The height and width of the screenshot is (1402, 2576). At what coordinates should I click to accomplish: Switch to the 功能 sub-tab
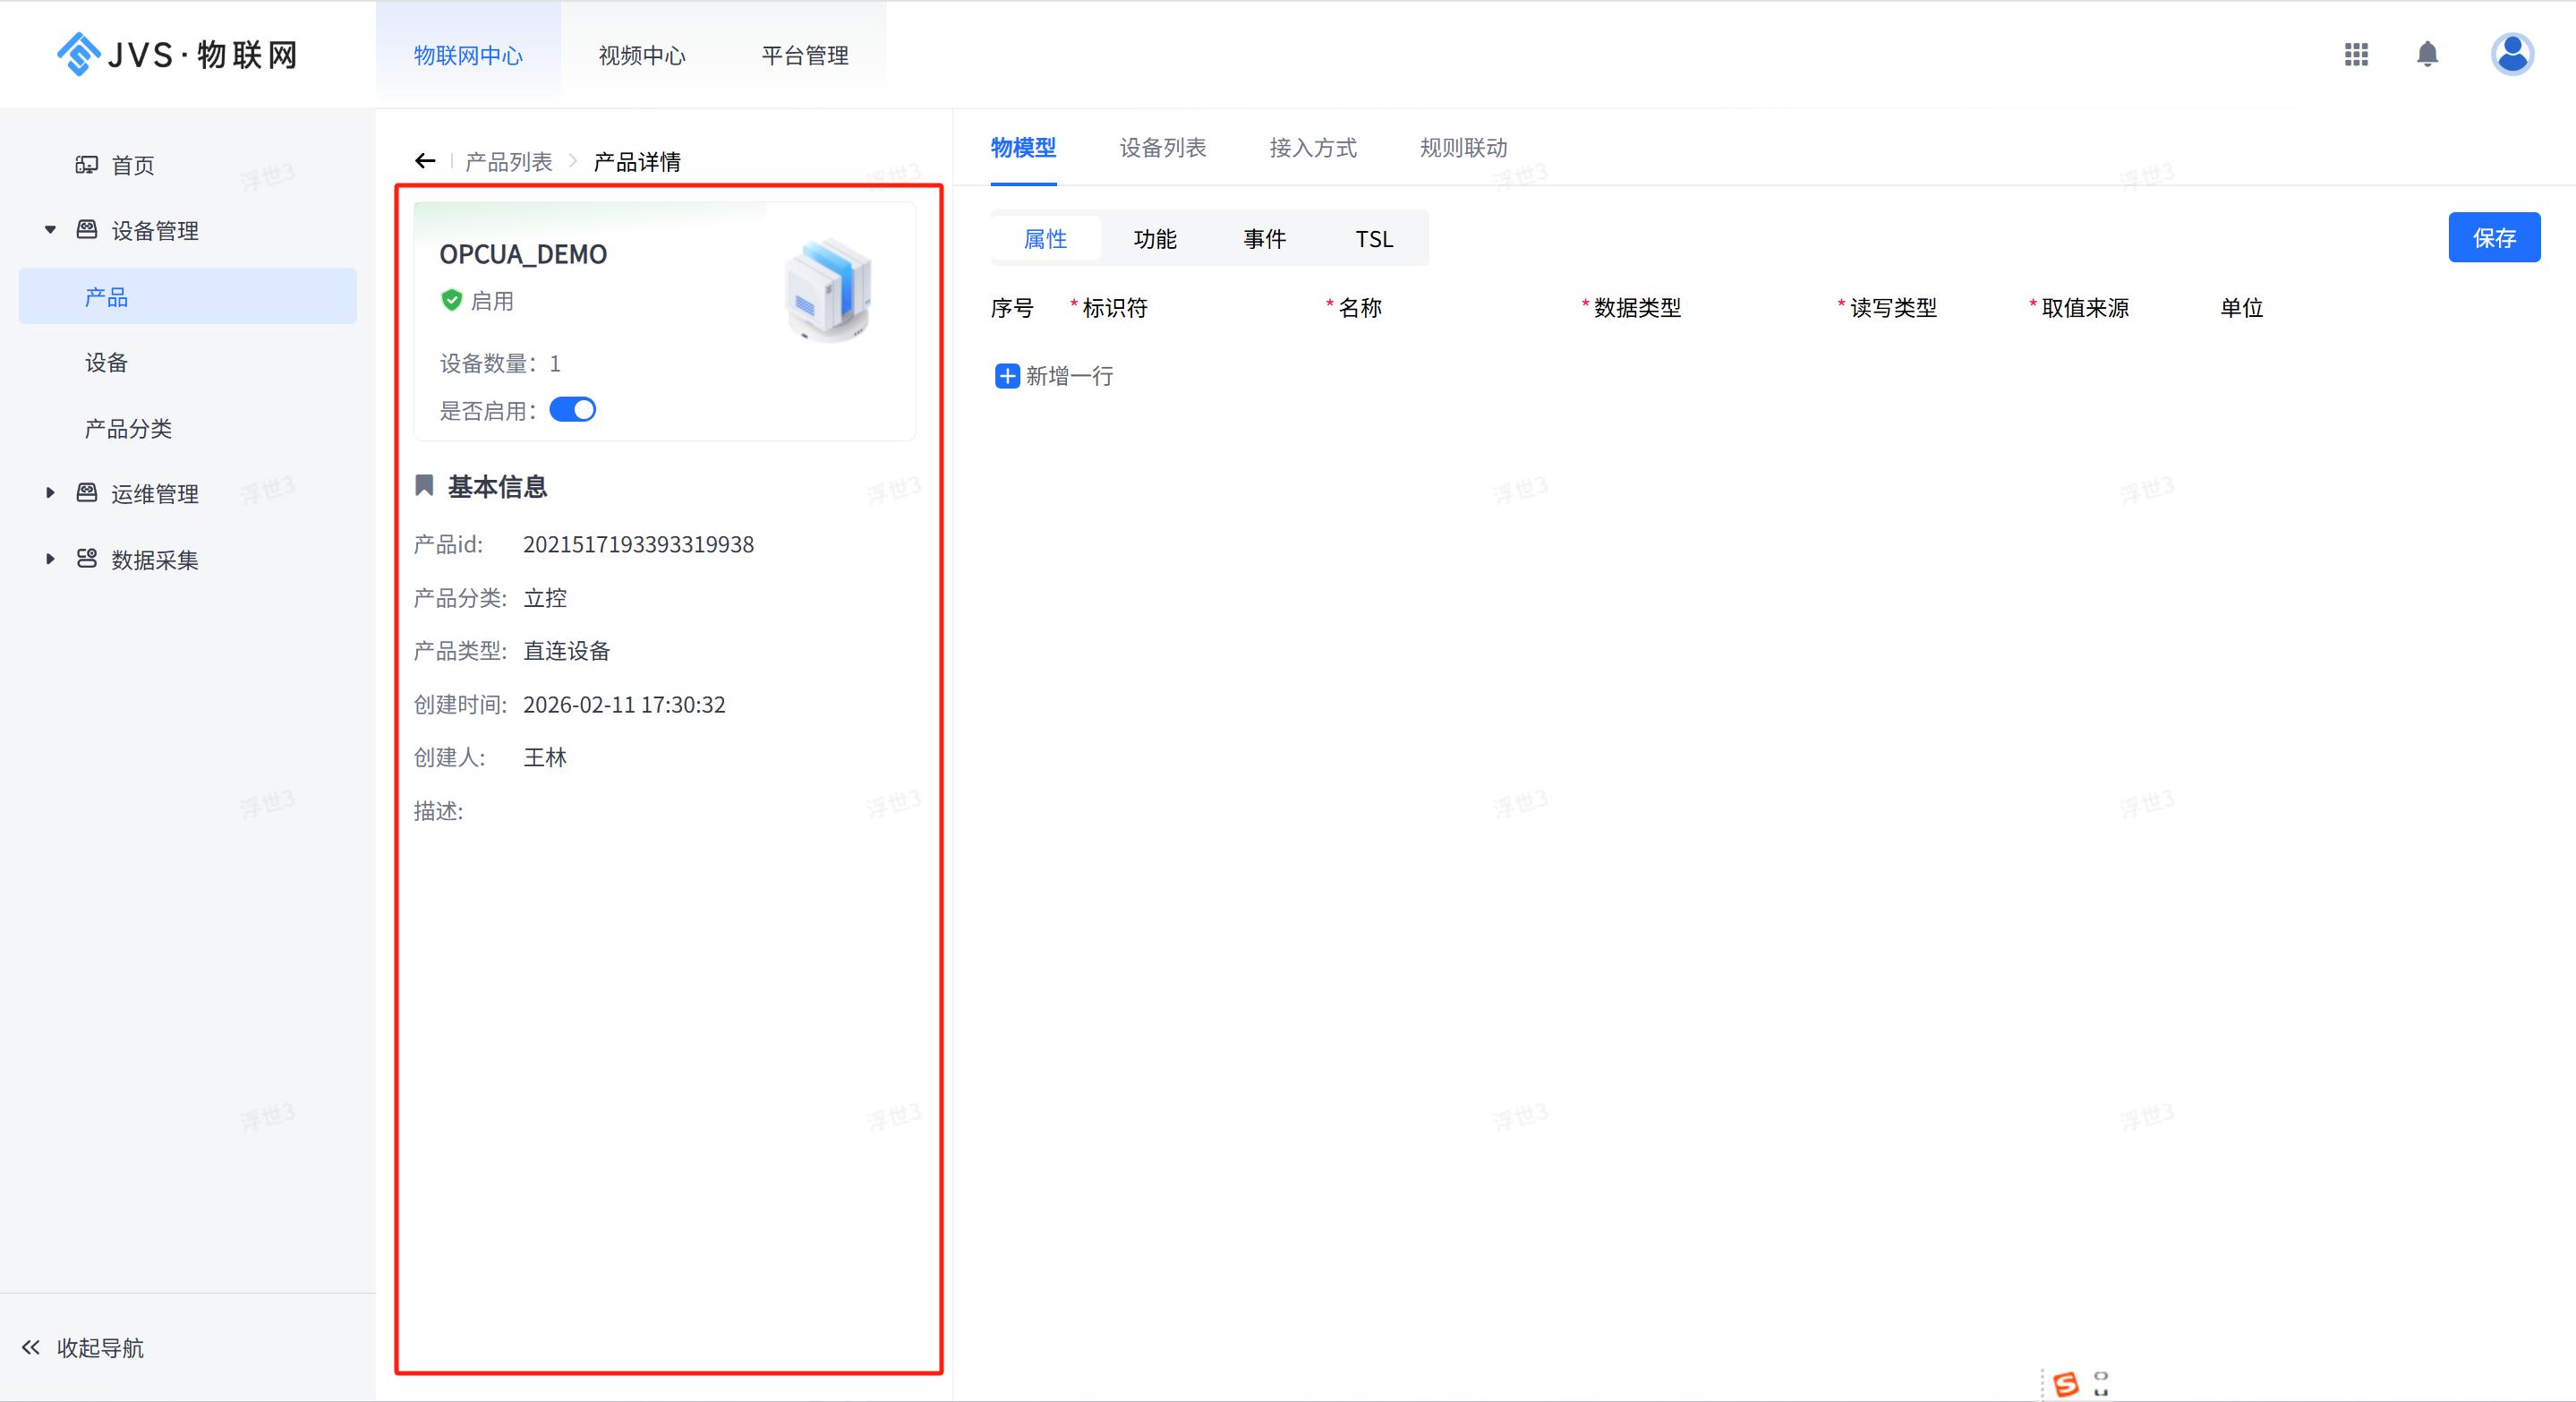point(1155,239)
